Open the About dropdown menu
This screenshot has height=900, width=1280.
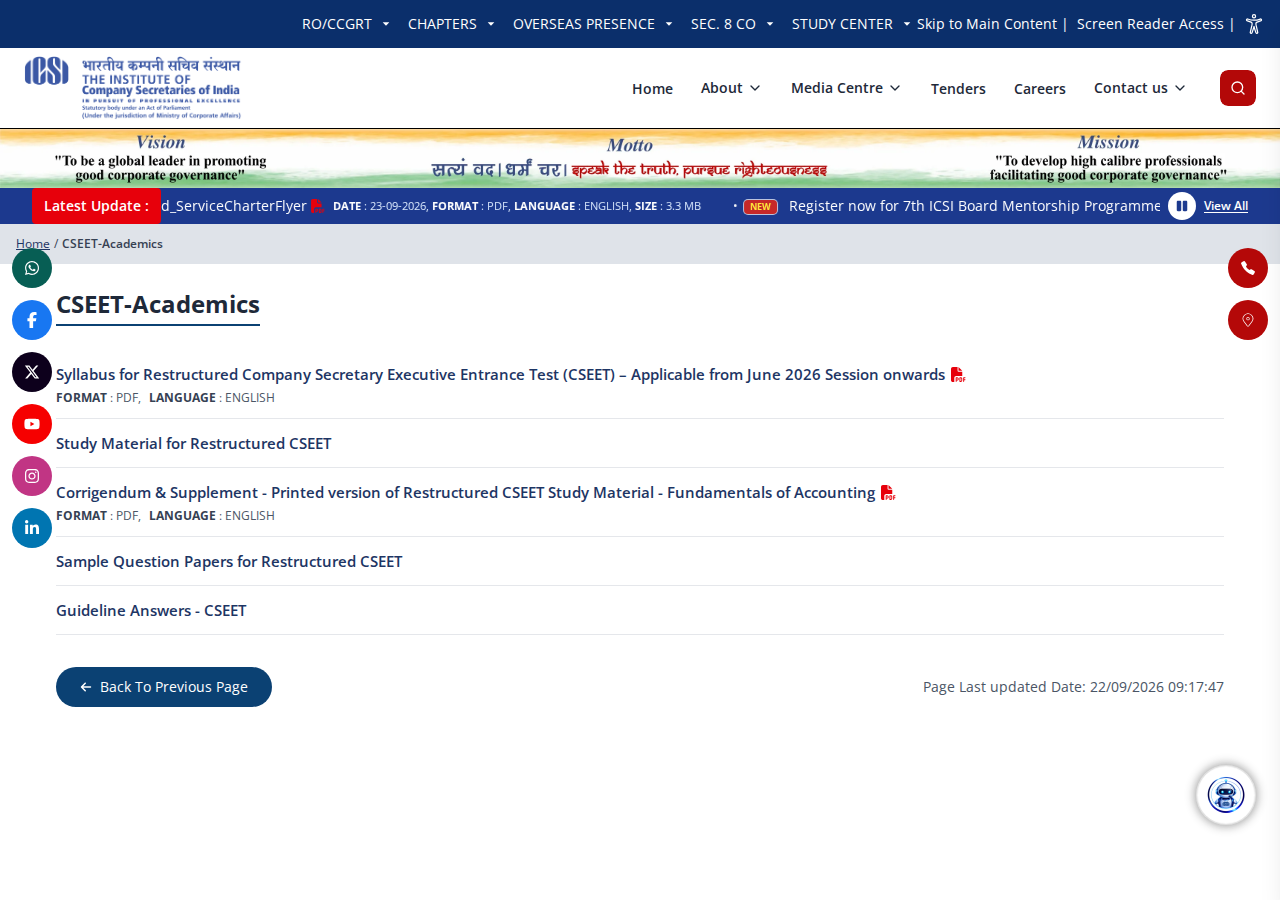click(x=731, y=88)
